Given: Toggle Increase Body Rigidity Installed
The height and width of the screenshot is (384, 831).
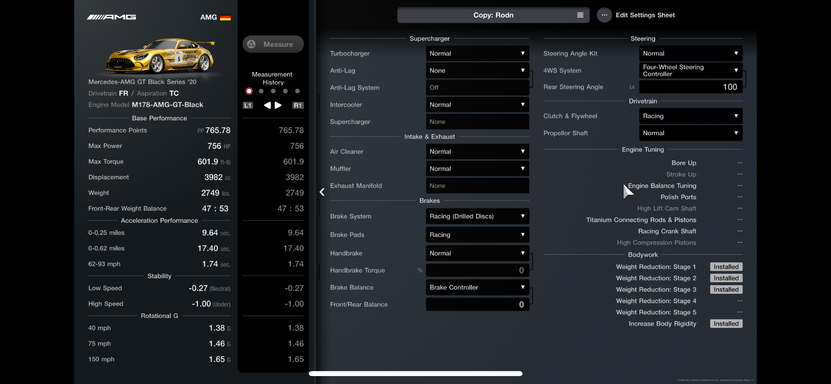Looking at the screenshot, I should click(x=726, y=324).
